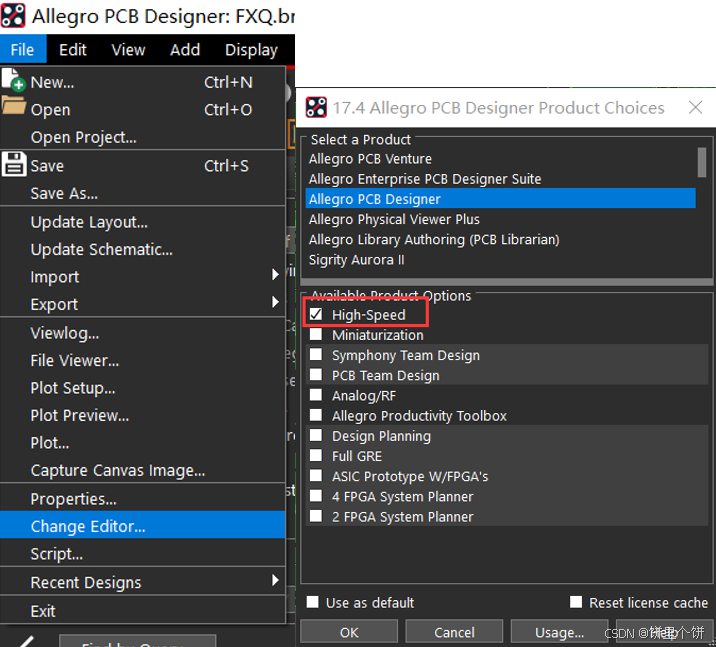Choose the Save menu entry
Screen dimensions: 716x647
click(142, 166)
